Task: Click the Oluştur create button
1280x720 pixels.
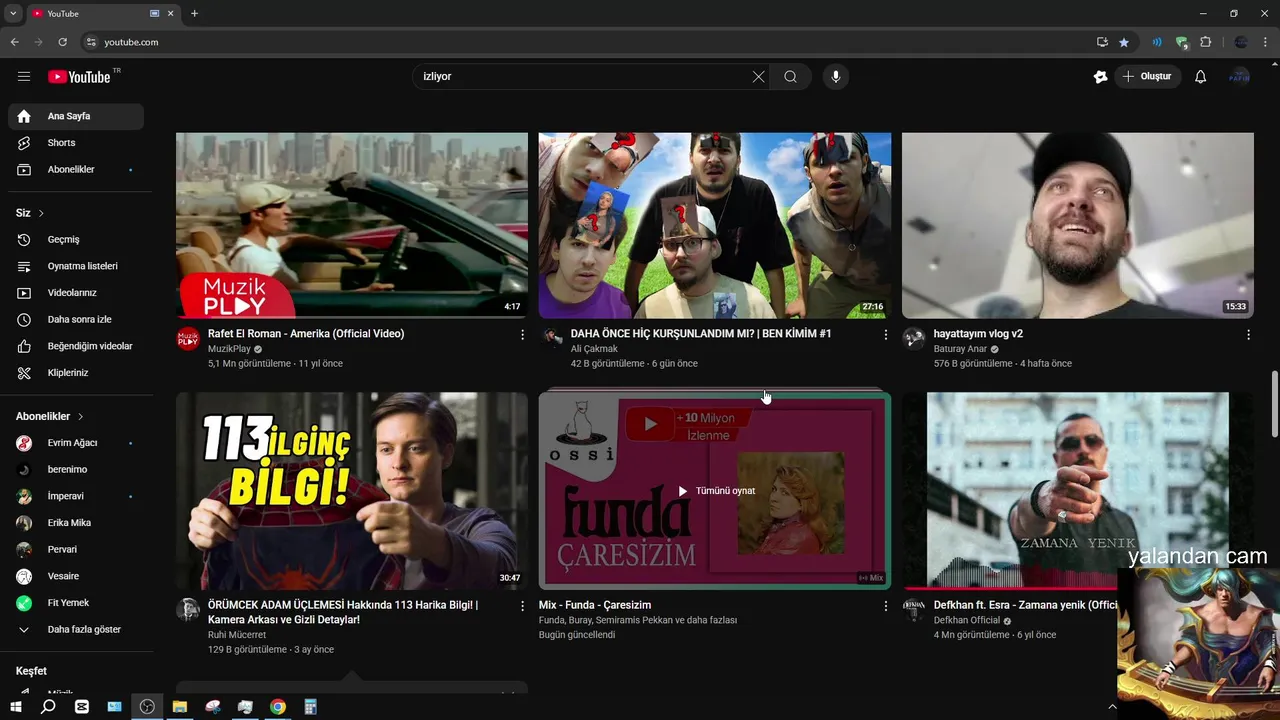Action: pos(1148,77)
